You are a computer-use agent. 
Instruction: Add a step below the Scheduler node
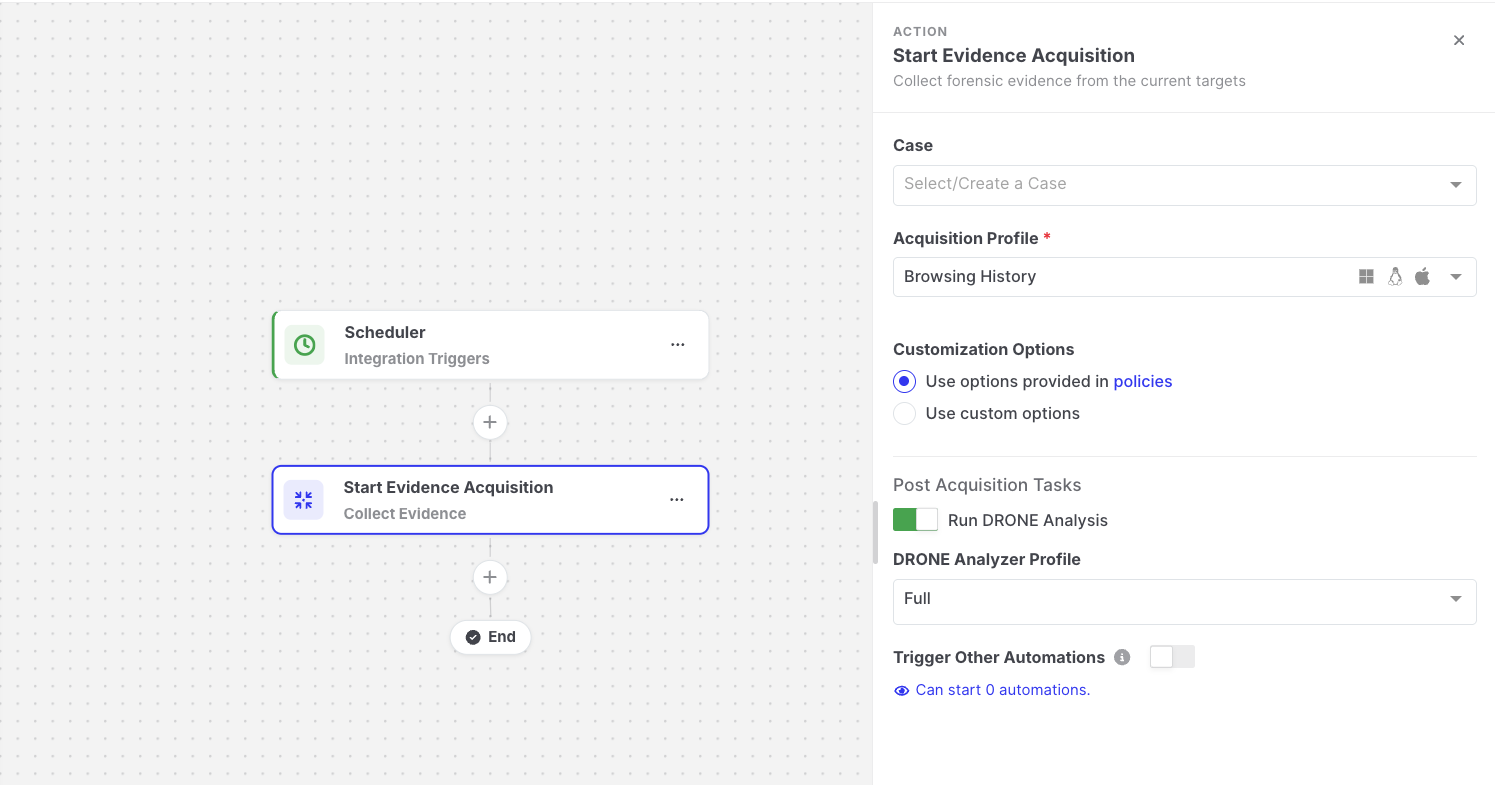(490, 422)
